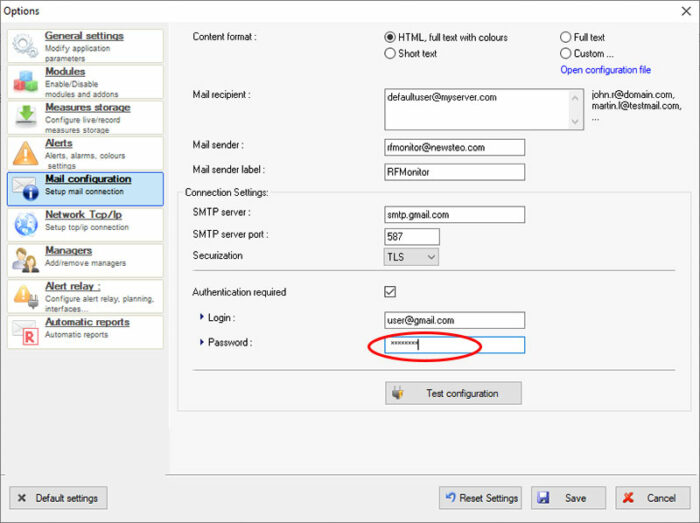Click the Measures storage download icon
Screen dimensions: 700x523
26,116
